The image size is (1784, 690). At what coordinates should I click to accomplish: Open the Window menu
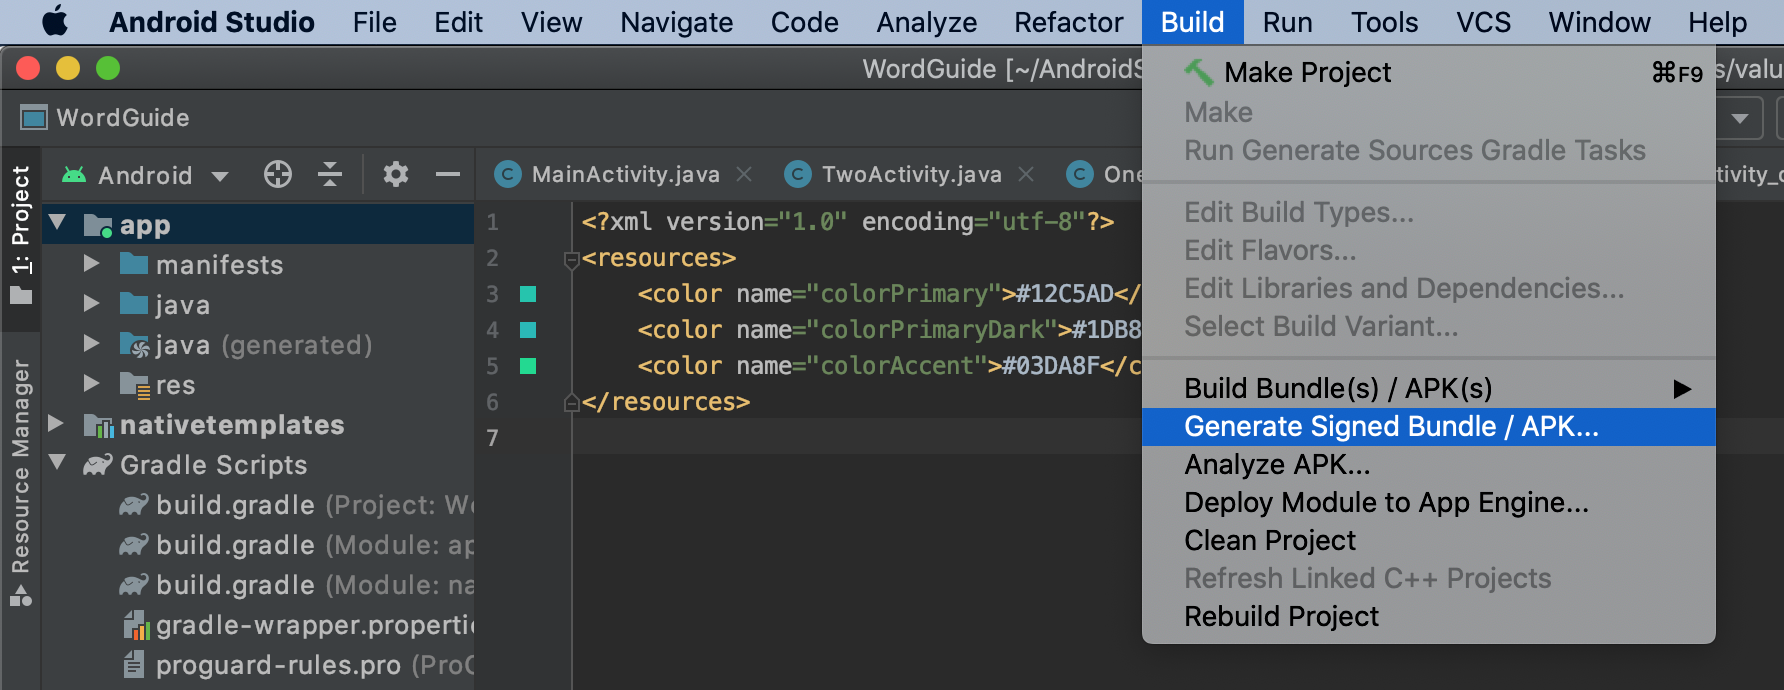click(x=1599, y=22)
